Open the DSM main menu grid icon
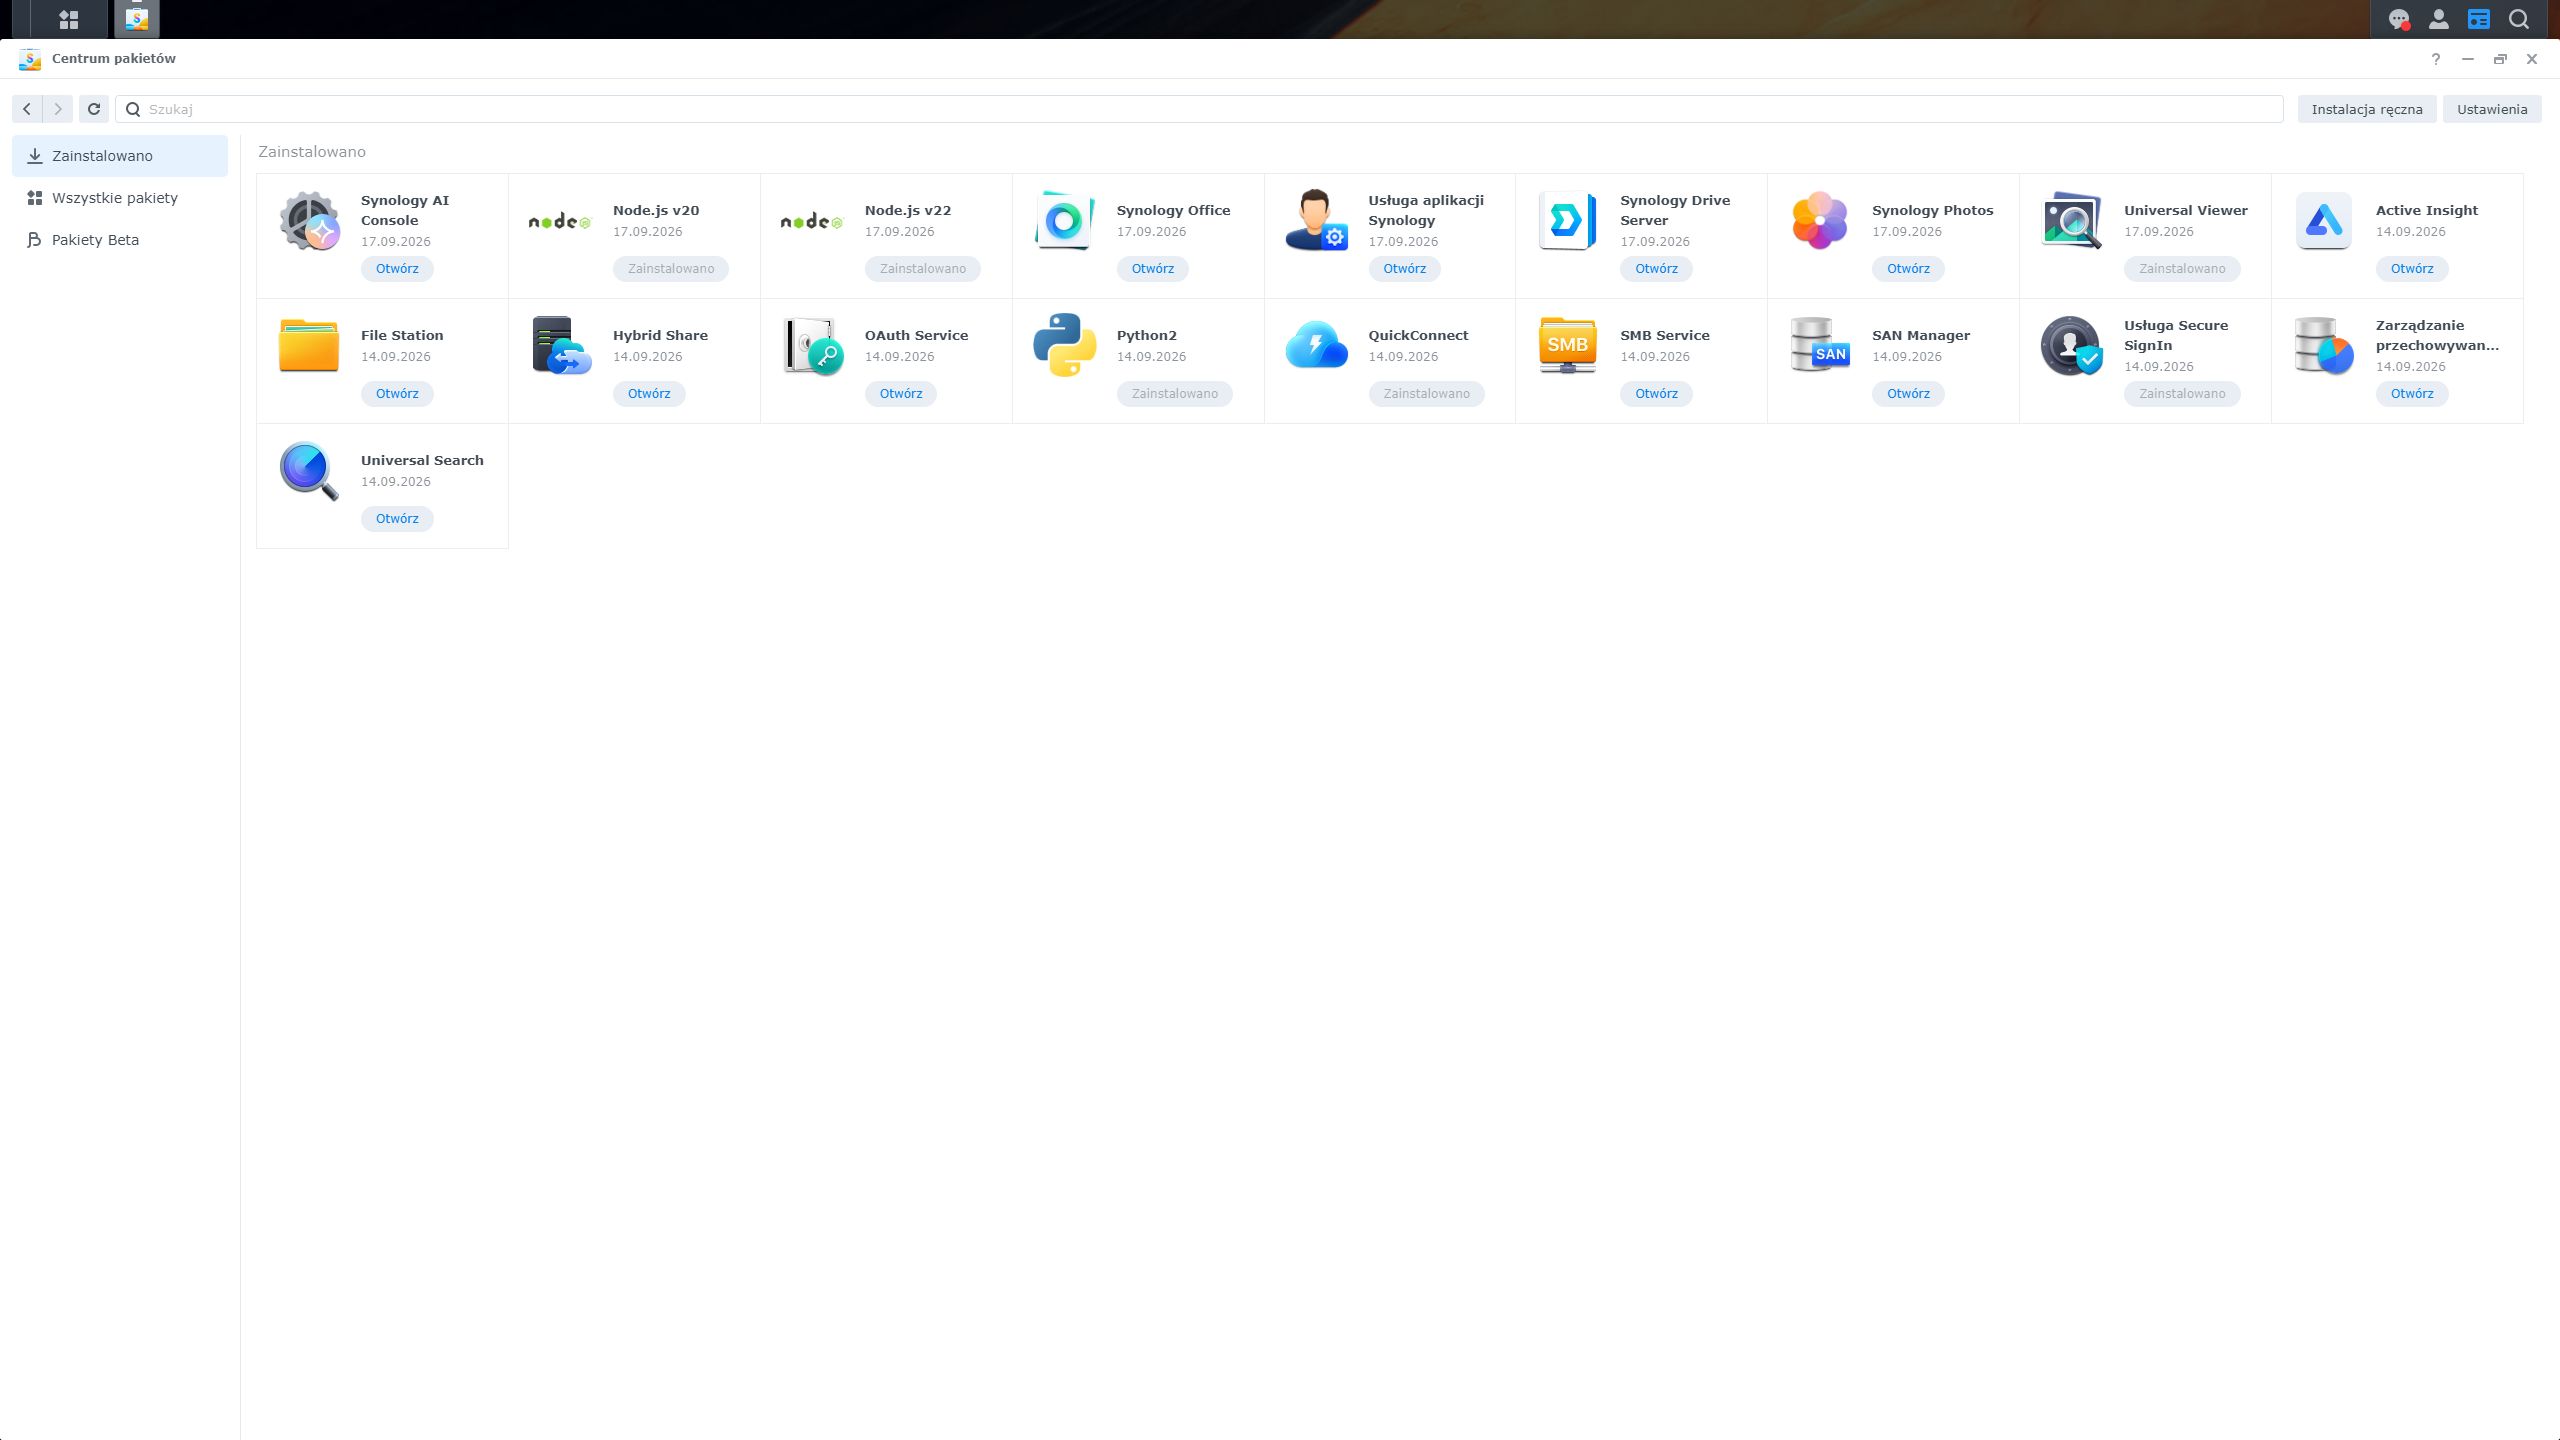2560x1440 pixels. [69, 19]
